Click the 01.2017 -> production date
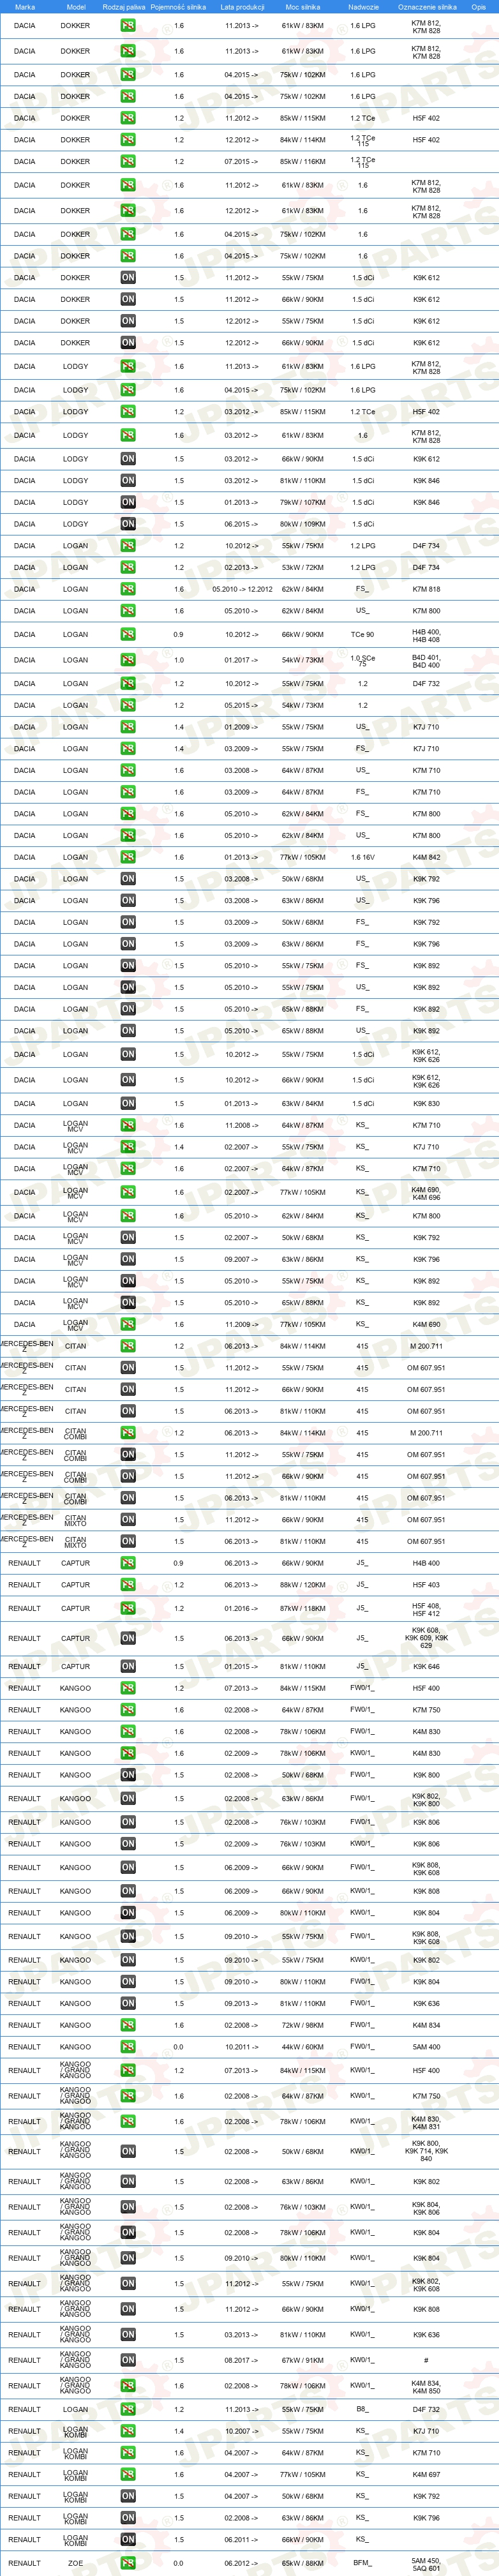This screenshot has width=499, height=2576. point(242,660)
